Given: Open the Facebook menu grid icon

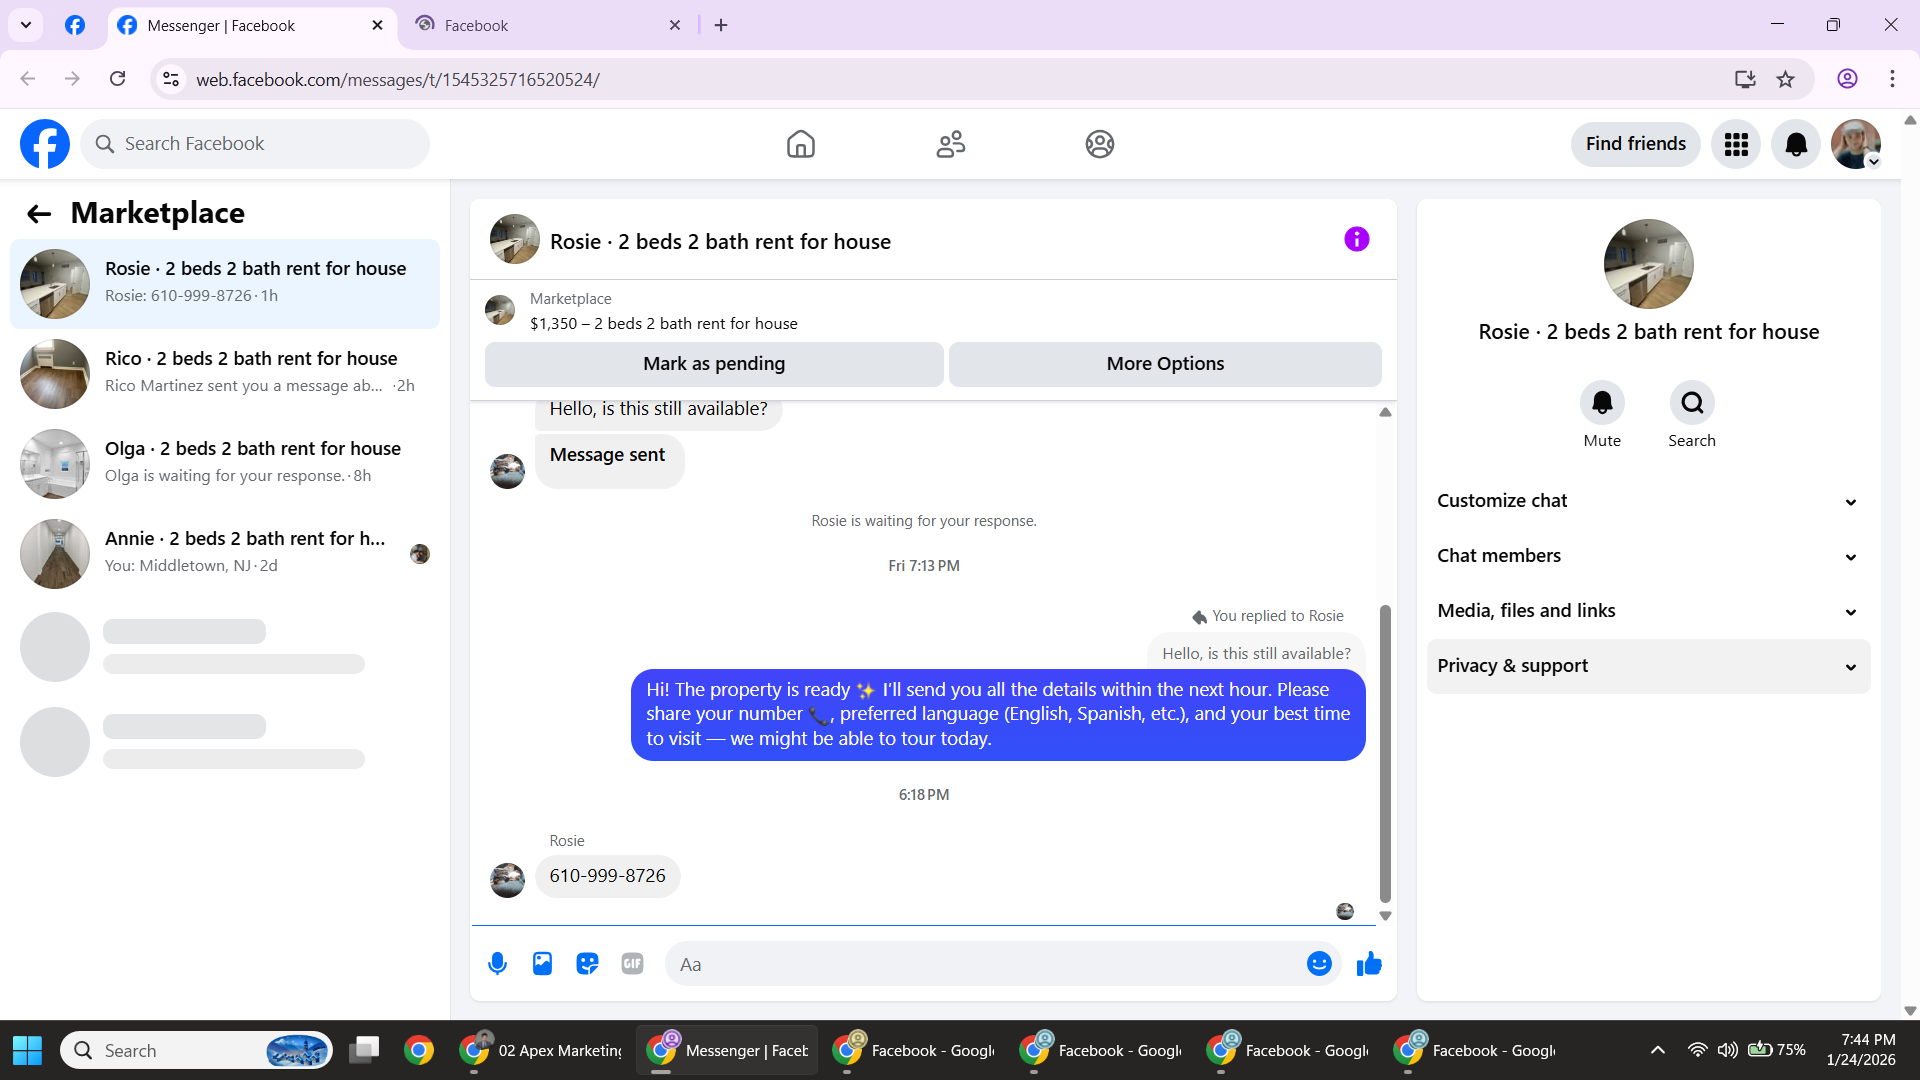Looking at the screenshot, I should click(x=1736, y=145).
